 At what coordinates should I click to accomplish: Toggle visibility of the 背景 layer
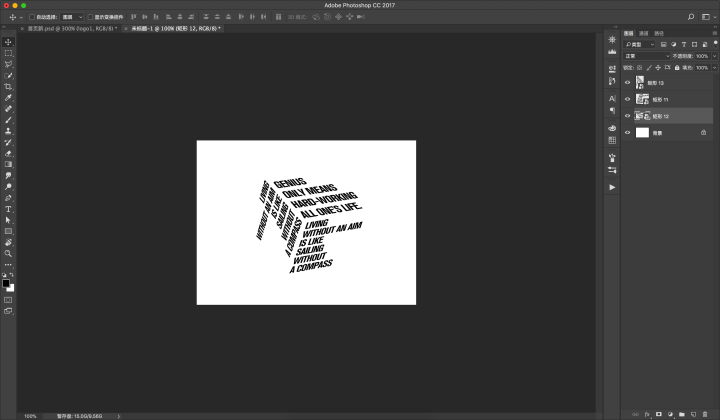pyautogui.click(x=627, y=132)
